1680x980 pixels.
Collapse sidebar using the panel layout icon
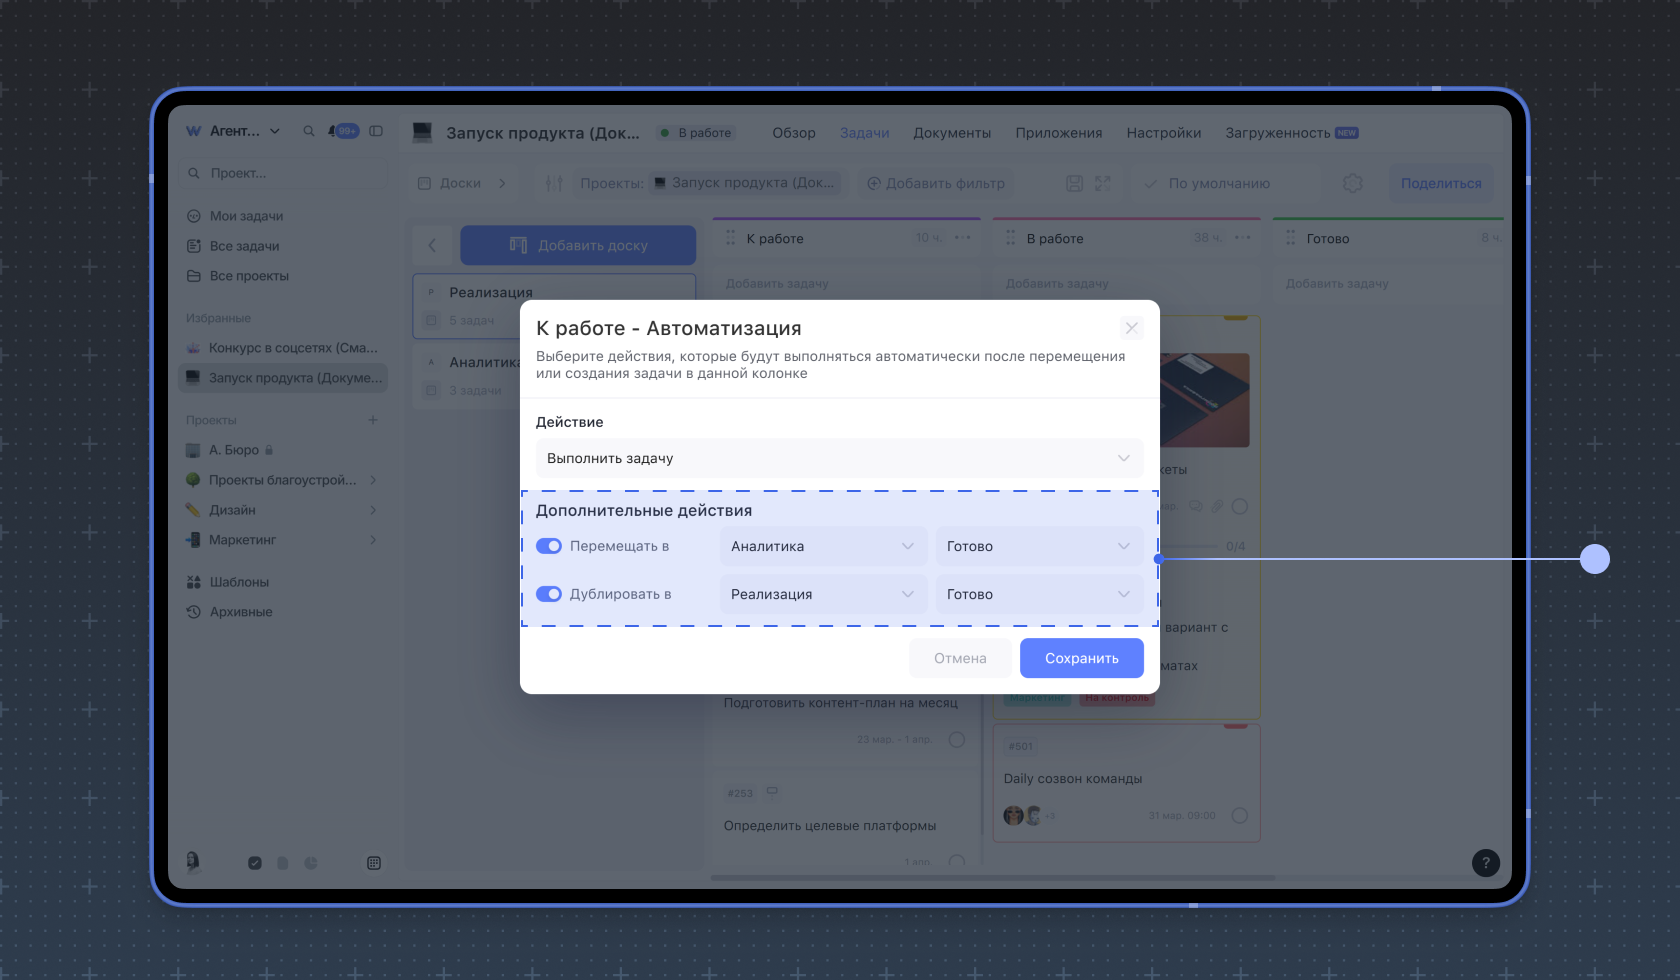(376, 131)
